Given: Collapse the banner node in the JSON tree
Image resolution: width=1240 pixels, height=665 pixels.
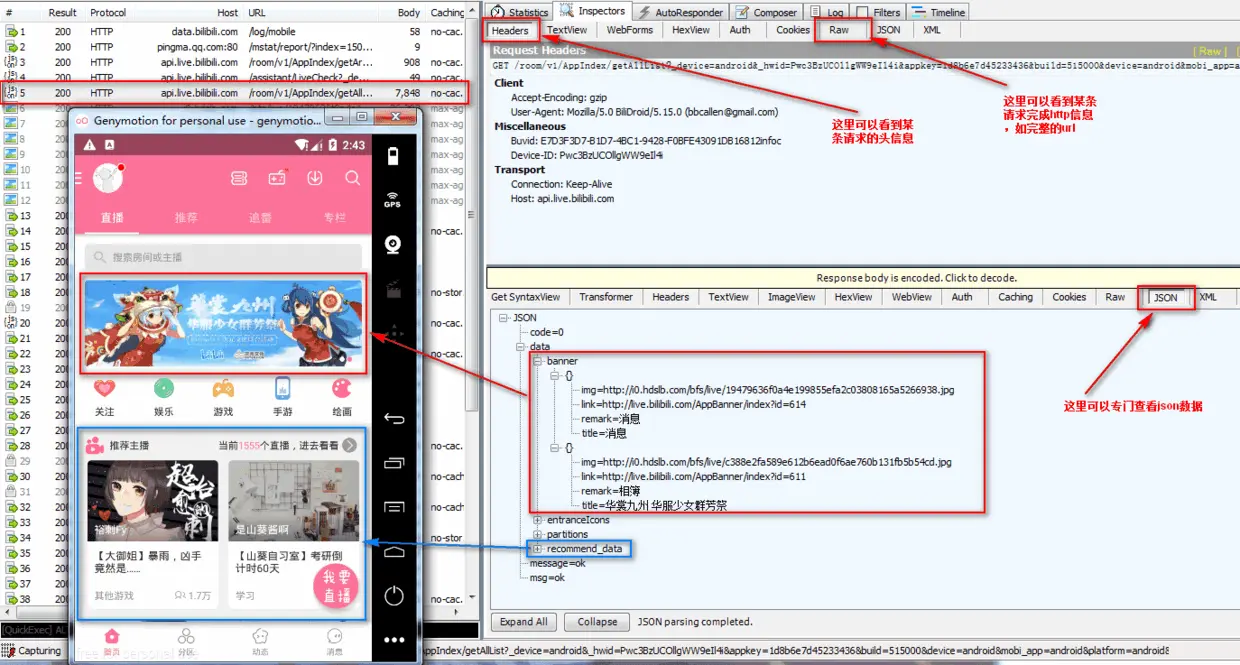Looking at the screenshot, I should click(x=537, y=361).
